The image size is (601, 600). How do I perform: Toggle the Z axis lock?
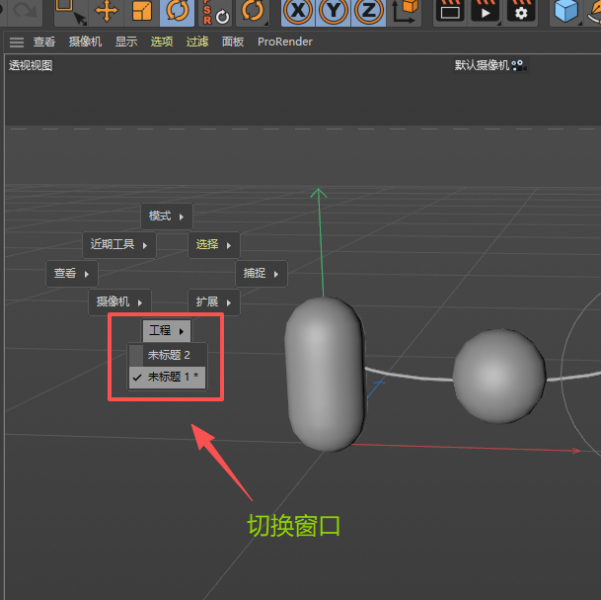click(x=369, y=11)
